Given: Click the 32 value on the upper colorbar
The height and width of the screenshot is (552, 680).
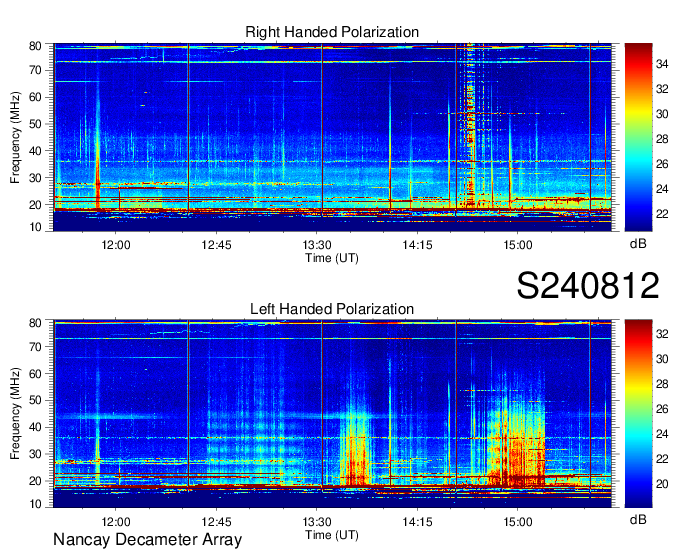Looking at the screenshot, I should (x=662, y=89).
